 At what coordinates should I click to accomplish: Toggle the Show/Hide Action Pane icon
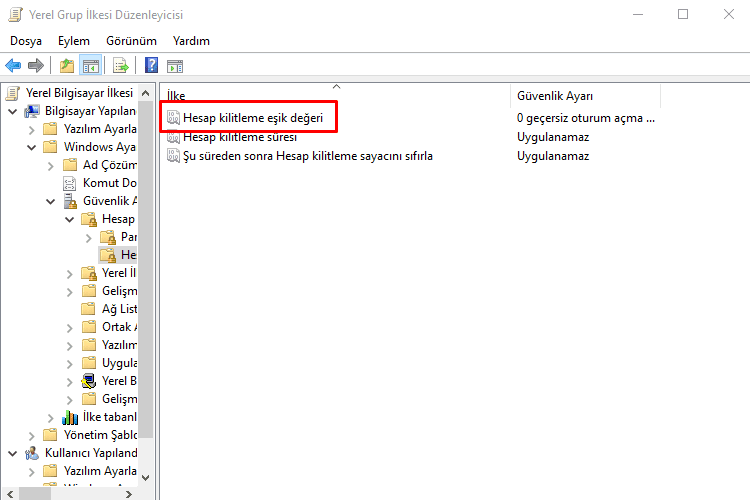(x=175, y=66)
